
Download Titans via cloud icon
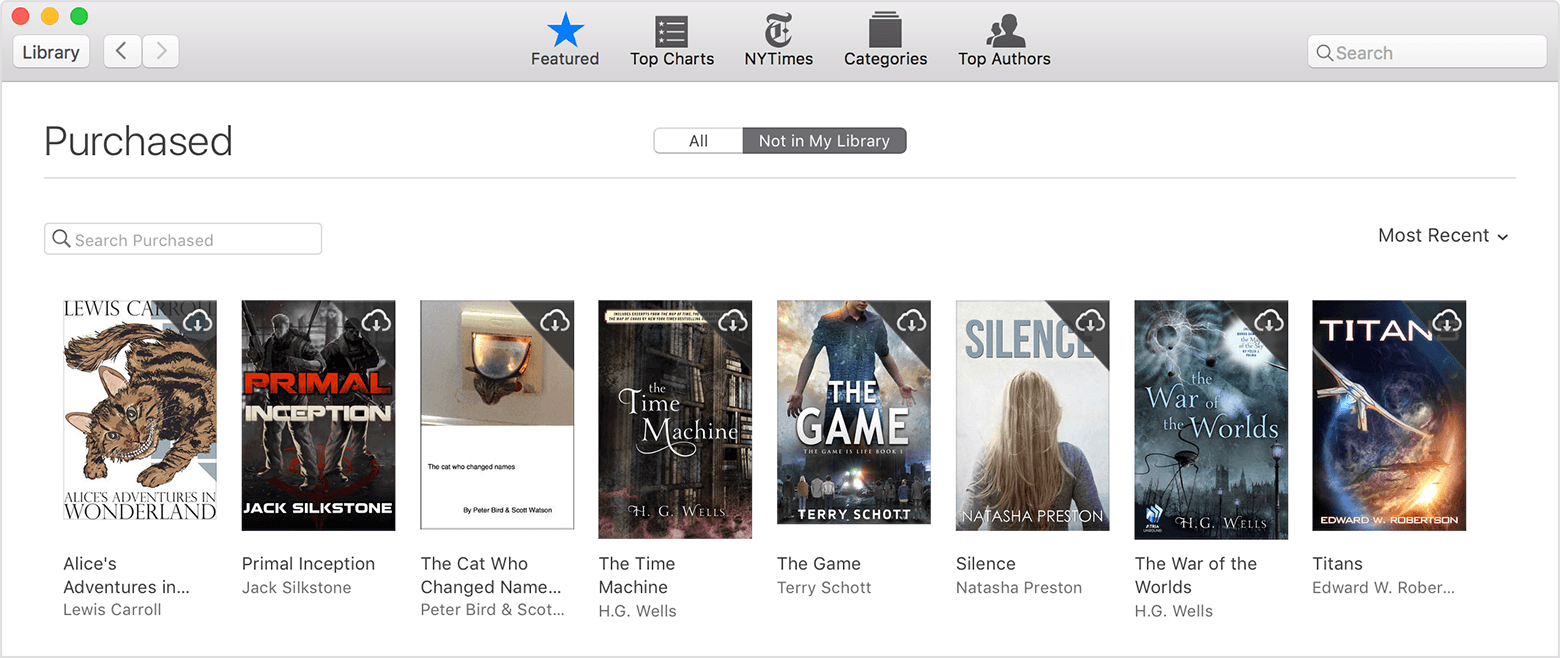pos(1447,320)
